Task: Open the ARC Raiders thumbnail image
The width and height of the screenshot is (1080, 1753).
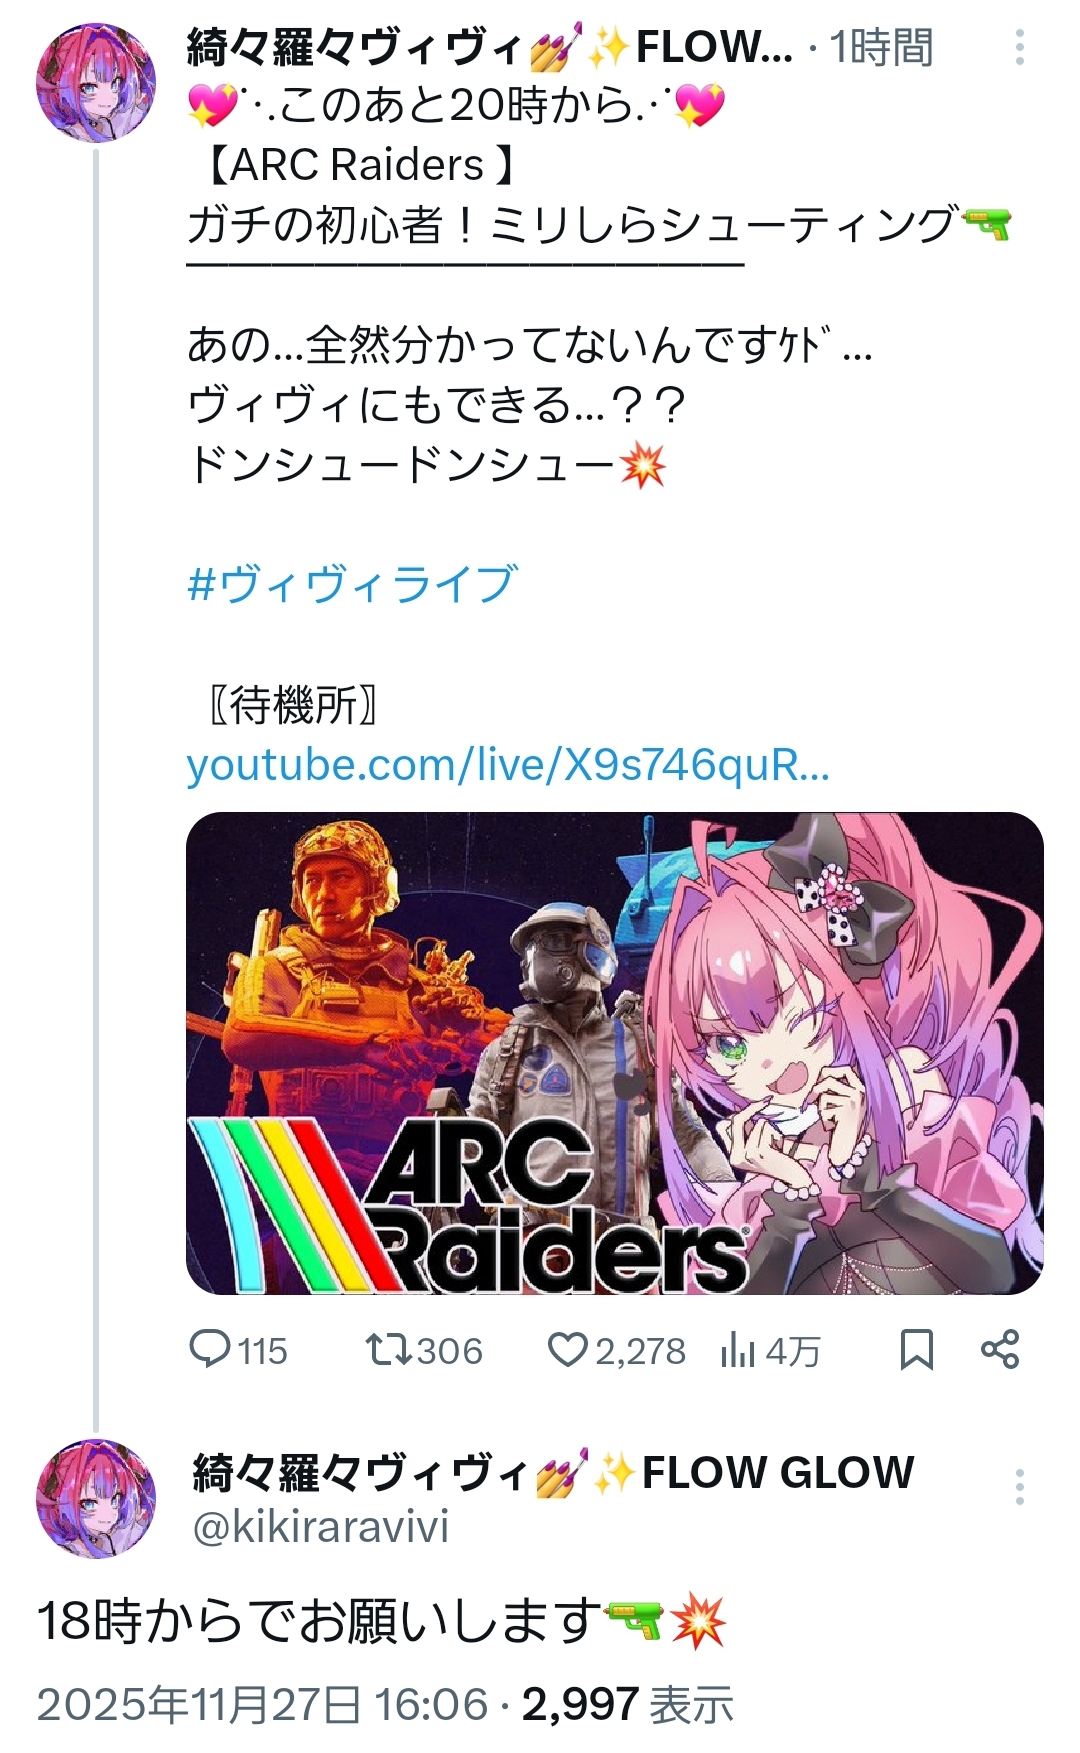Action: [x=615, y=1053]
